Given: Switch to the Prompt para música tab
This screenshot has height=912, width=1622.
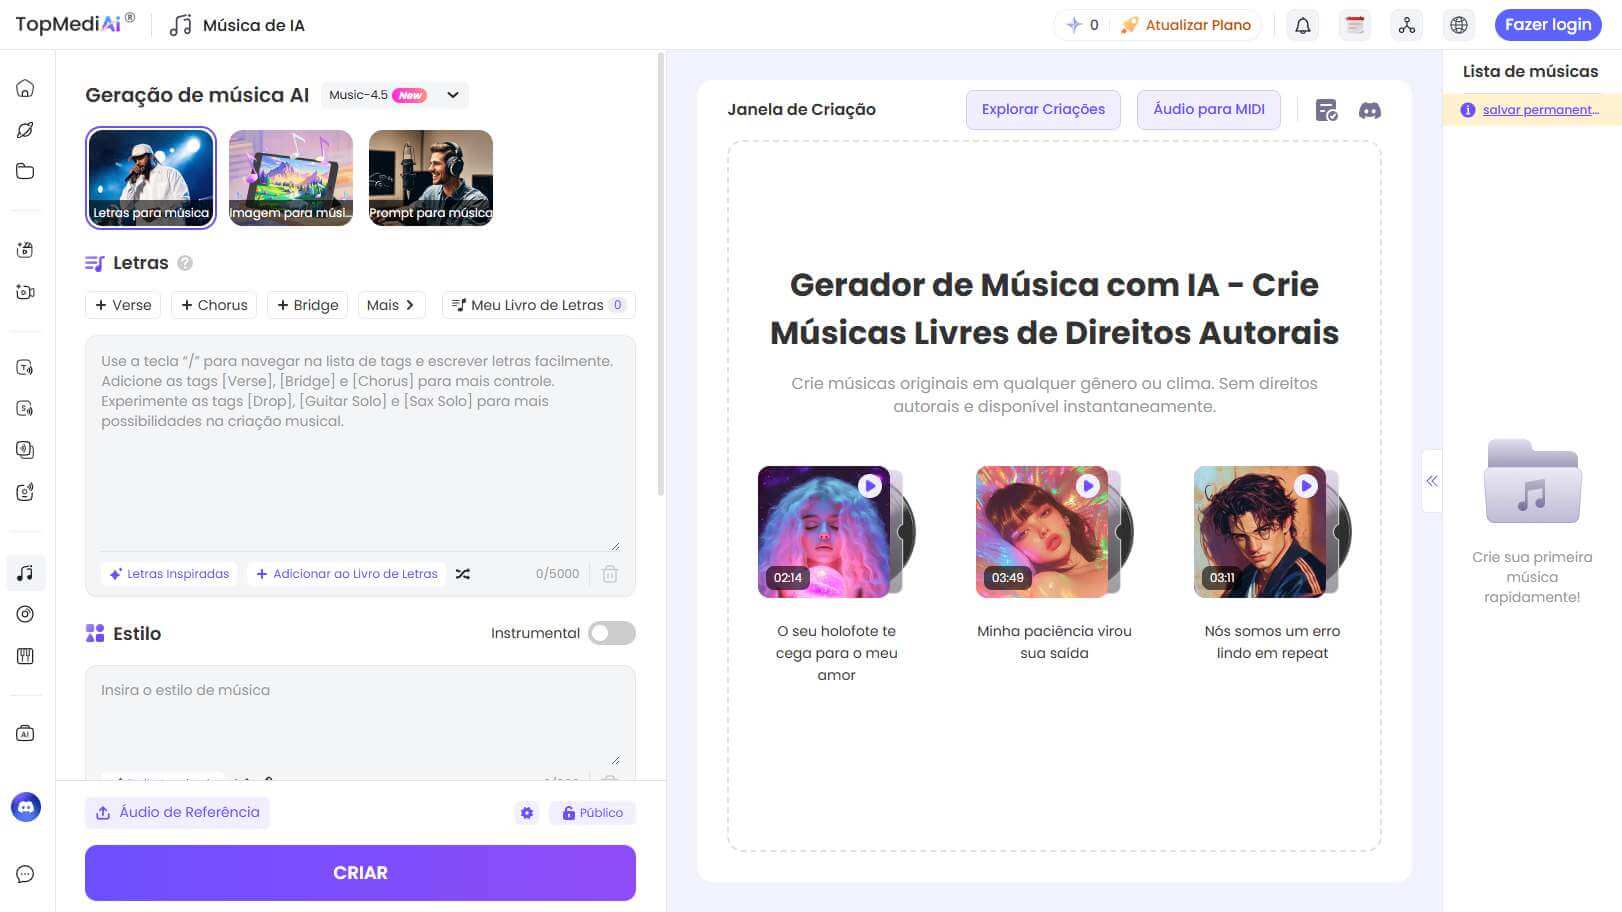Looking at the screenshot, I should [430, 177].
